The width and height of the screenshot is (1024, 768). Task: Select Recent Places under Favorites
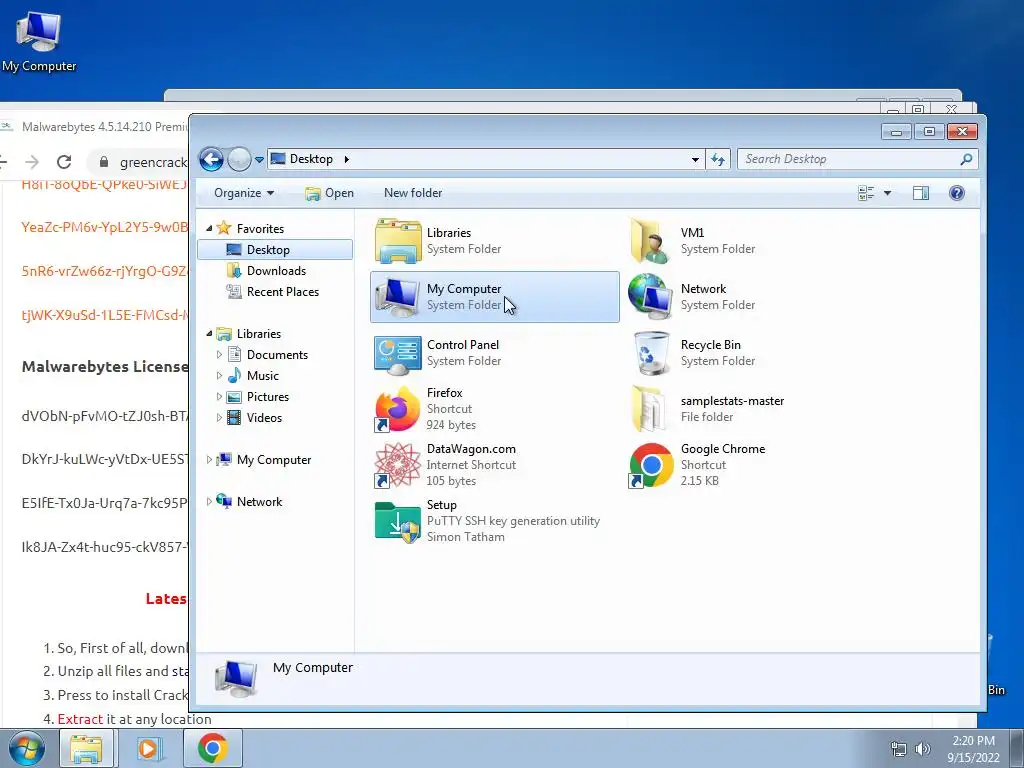272,292
